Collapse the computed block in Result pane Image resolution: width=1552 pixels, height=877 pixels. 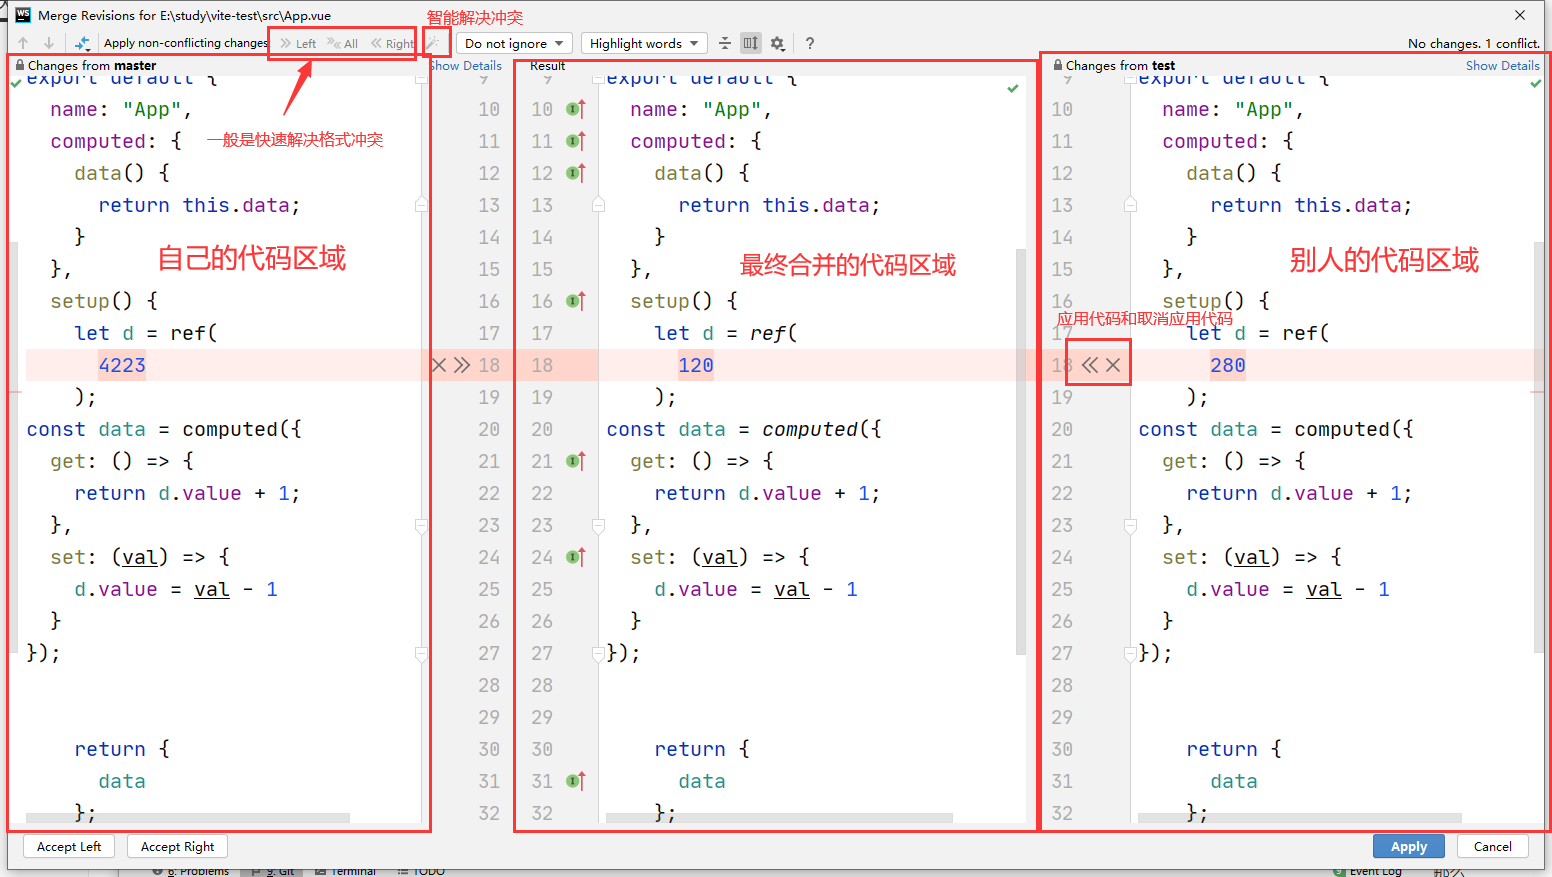tap(598, 205)
